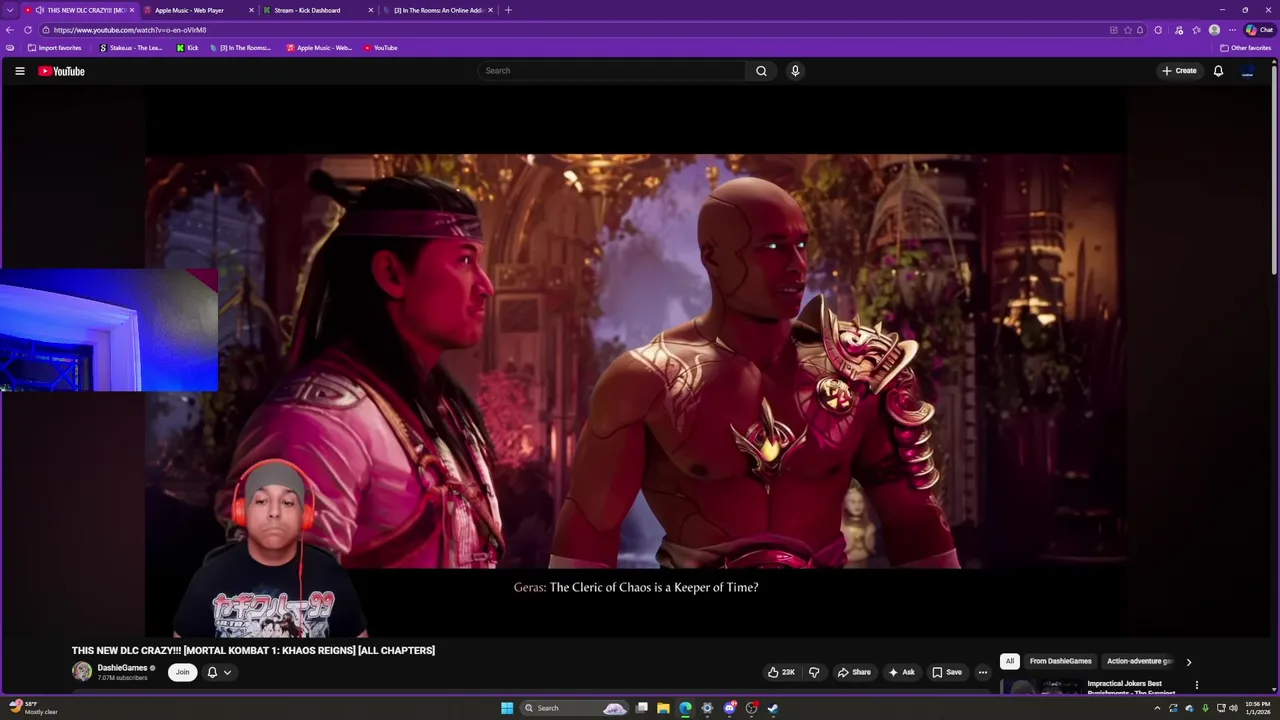
Task: Open Discord from the taskbar
Action: click(729, 708)
